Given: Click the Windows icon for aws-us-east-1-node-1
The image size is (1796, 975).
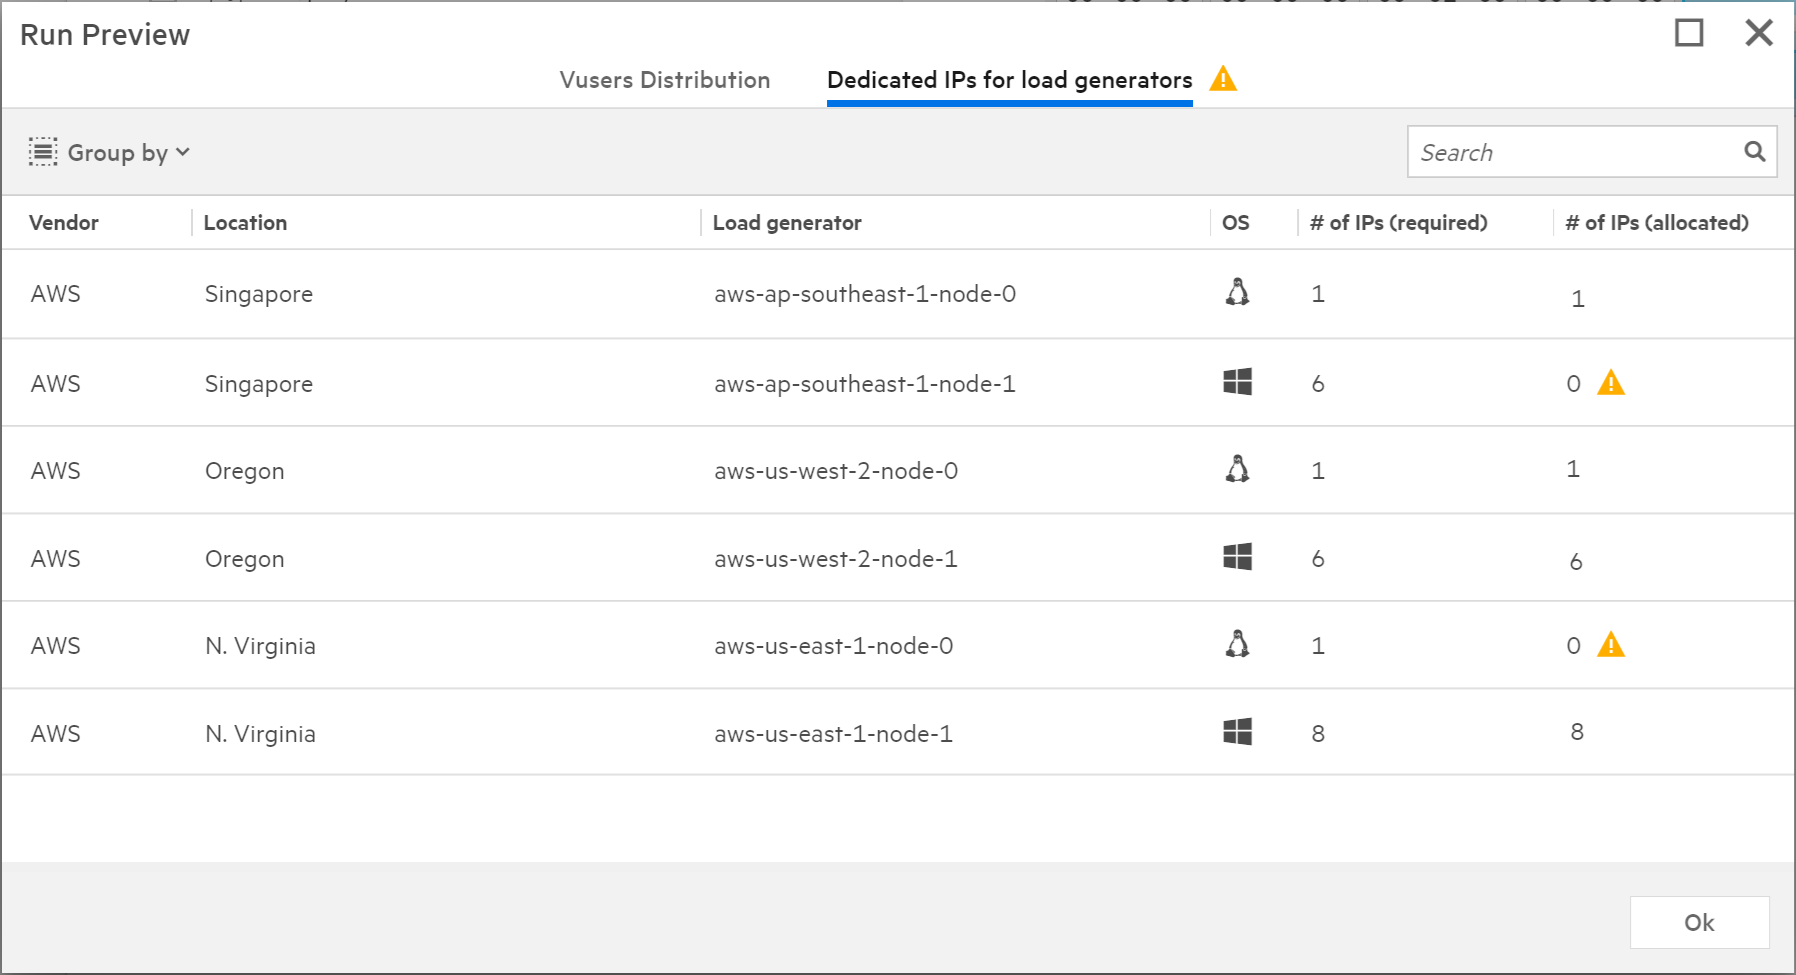Looking at the screenshot, I should pos(1237,732).
